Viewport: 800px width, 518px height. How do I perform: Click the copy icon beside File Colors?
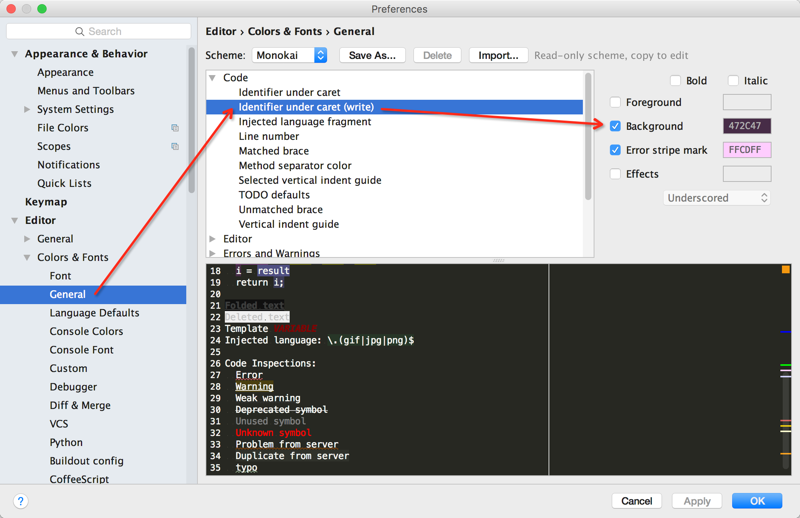[175, 128]
